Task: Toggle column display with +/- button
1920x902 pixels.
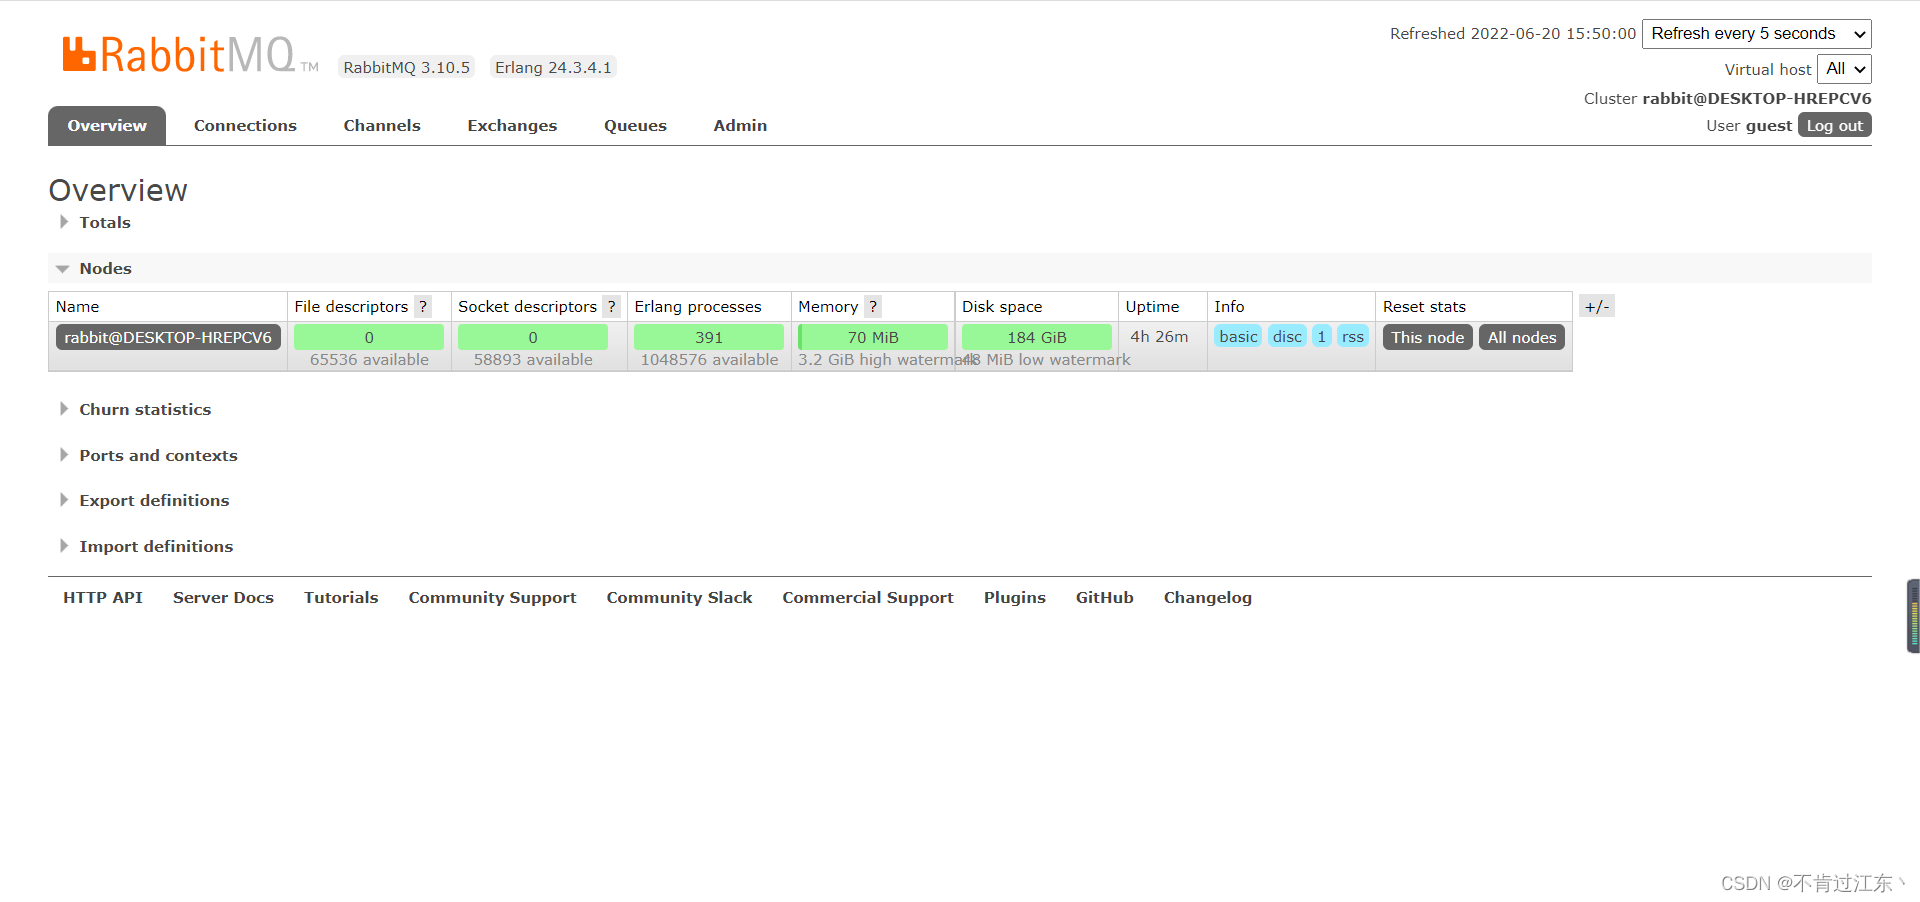Action: tap(1597, 306)
